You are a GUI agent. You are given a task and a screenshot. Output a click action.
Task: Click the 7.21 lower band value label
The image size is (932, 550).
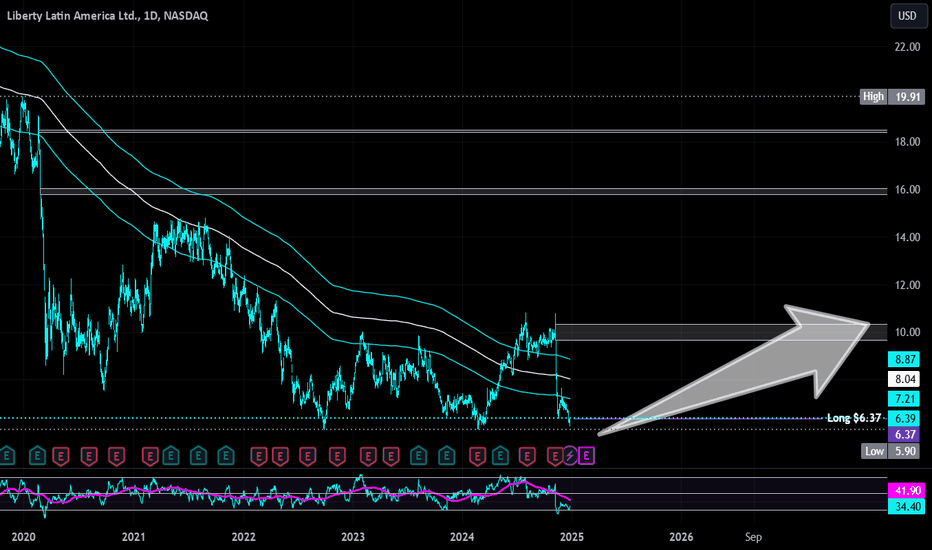(x=903, y=398)
